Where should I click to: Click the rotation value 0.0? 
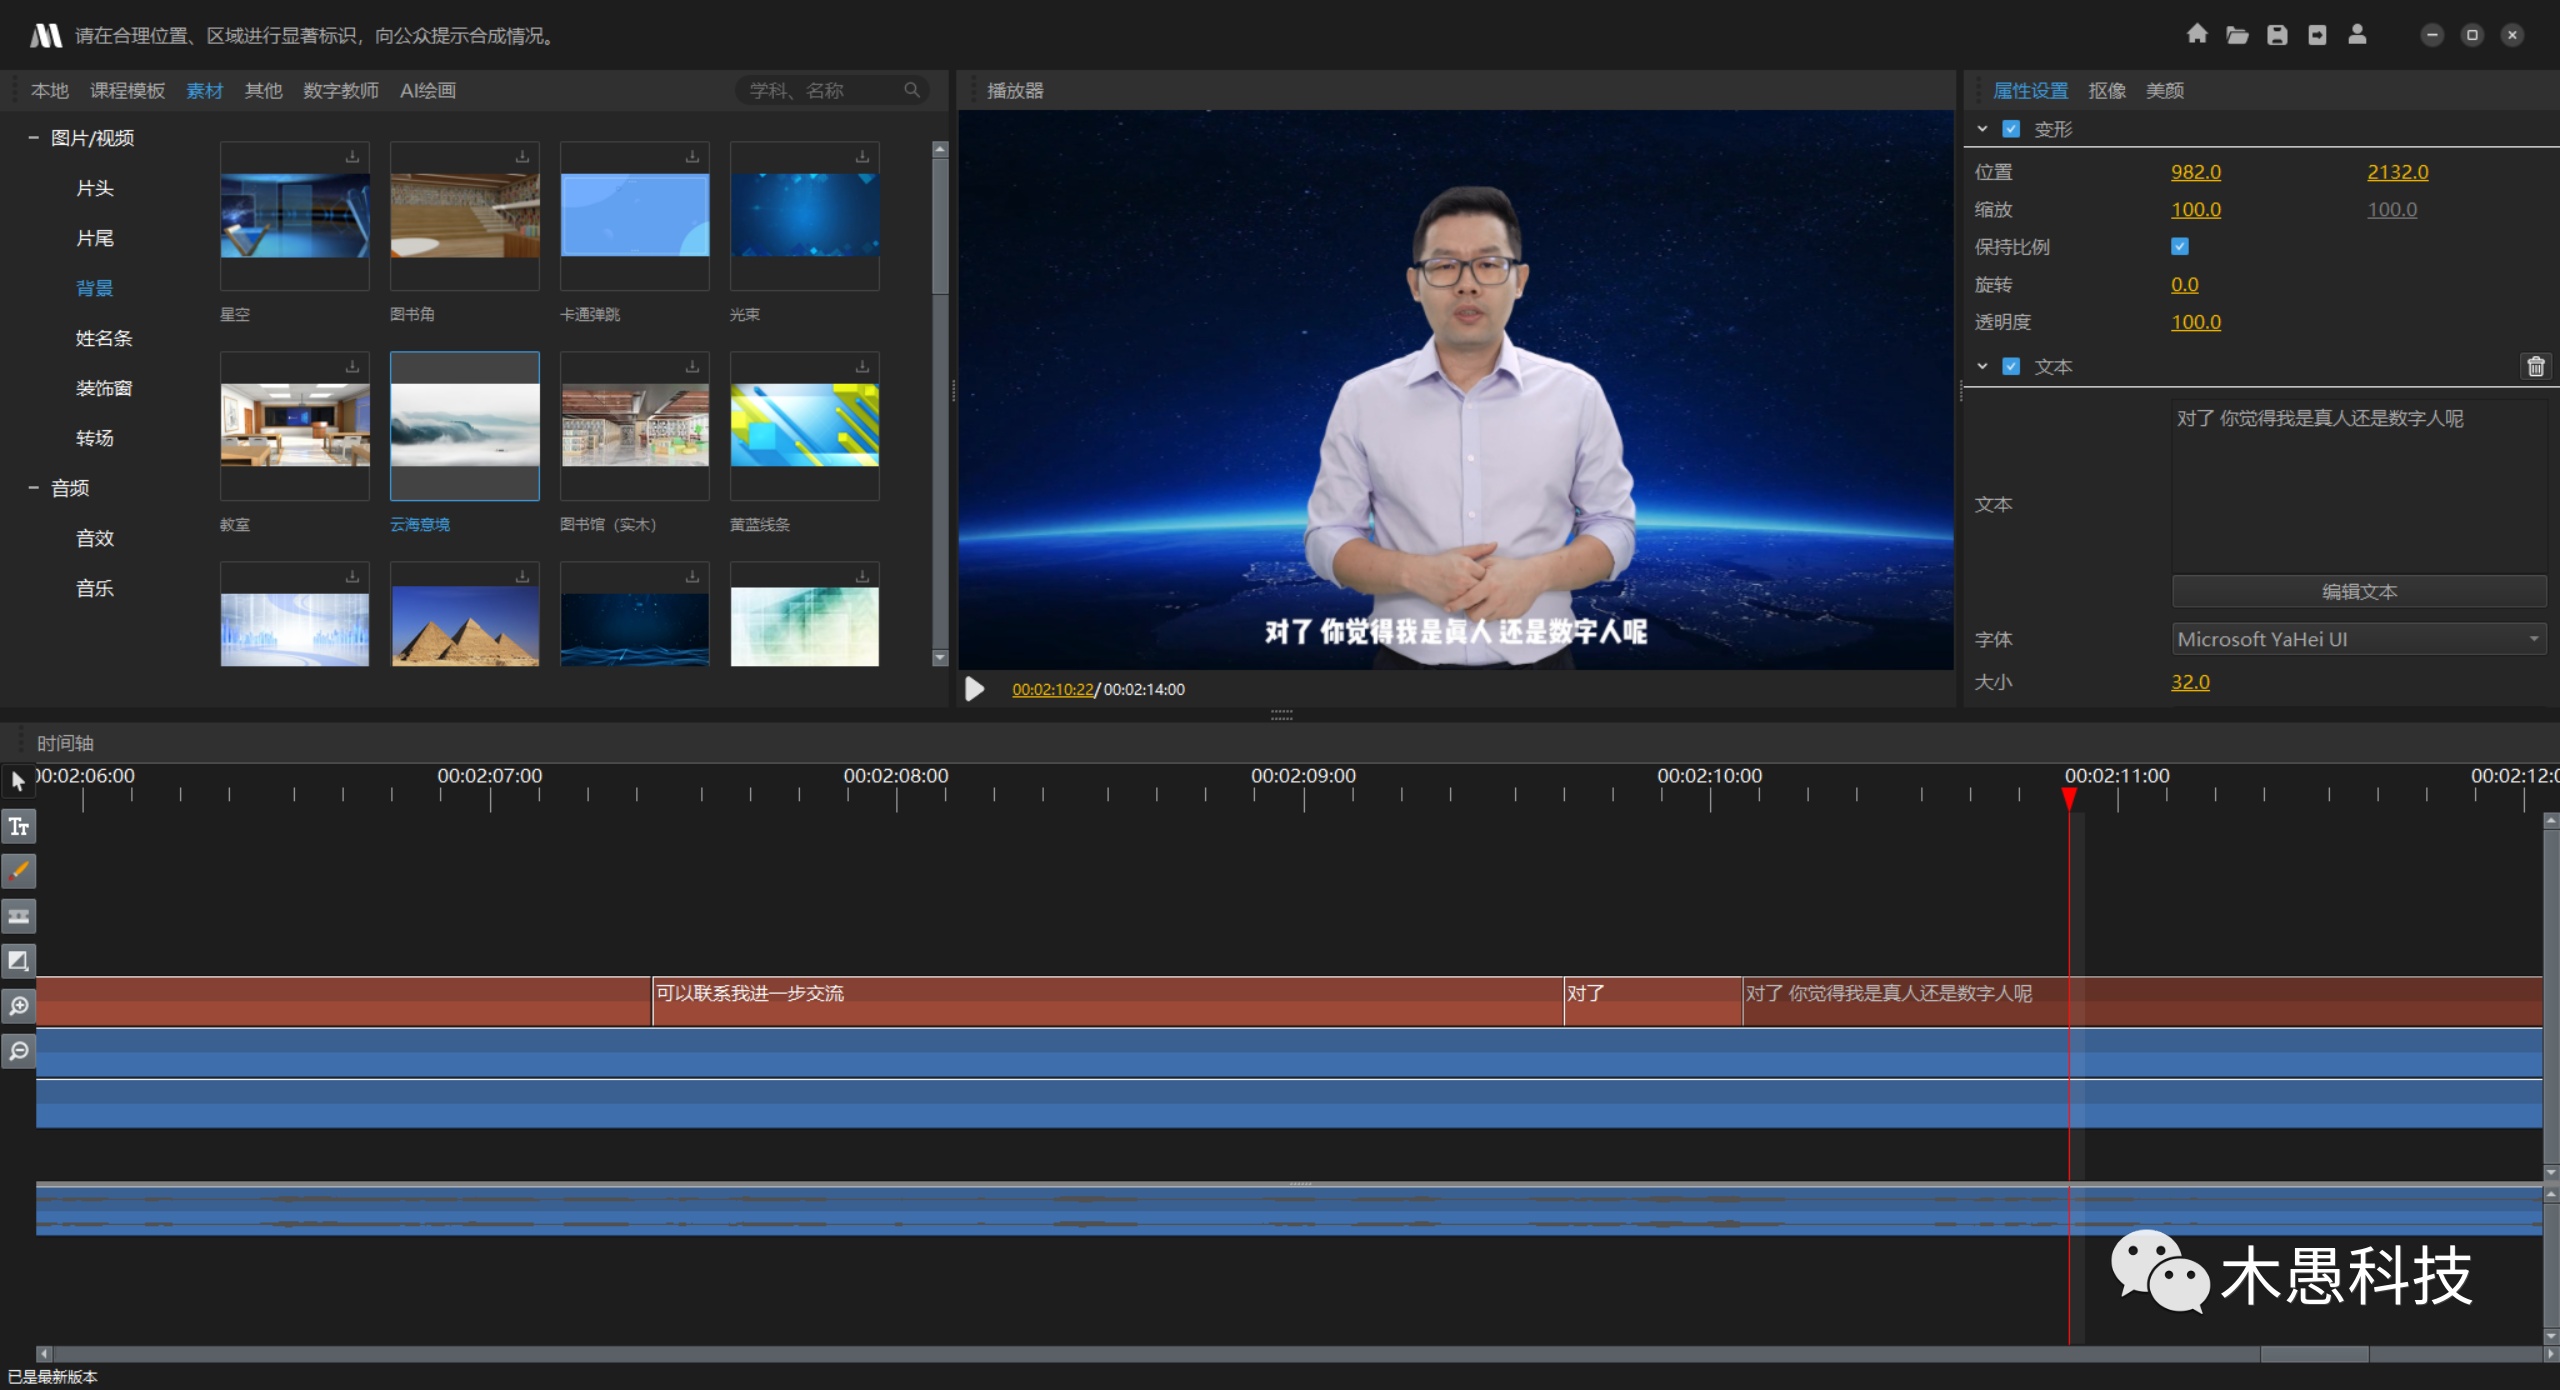coord(2185,285)
